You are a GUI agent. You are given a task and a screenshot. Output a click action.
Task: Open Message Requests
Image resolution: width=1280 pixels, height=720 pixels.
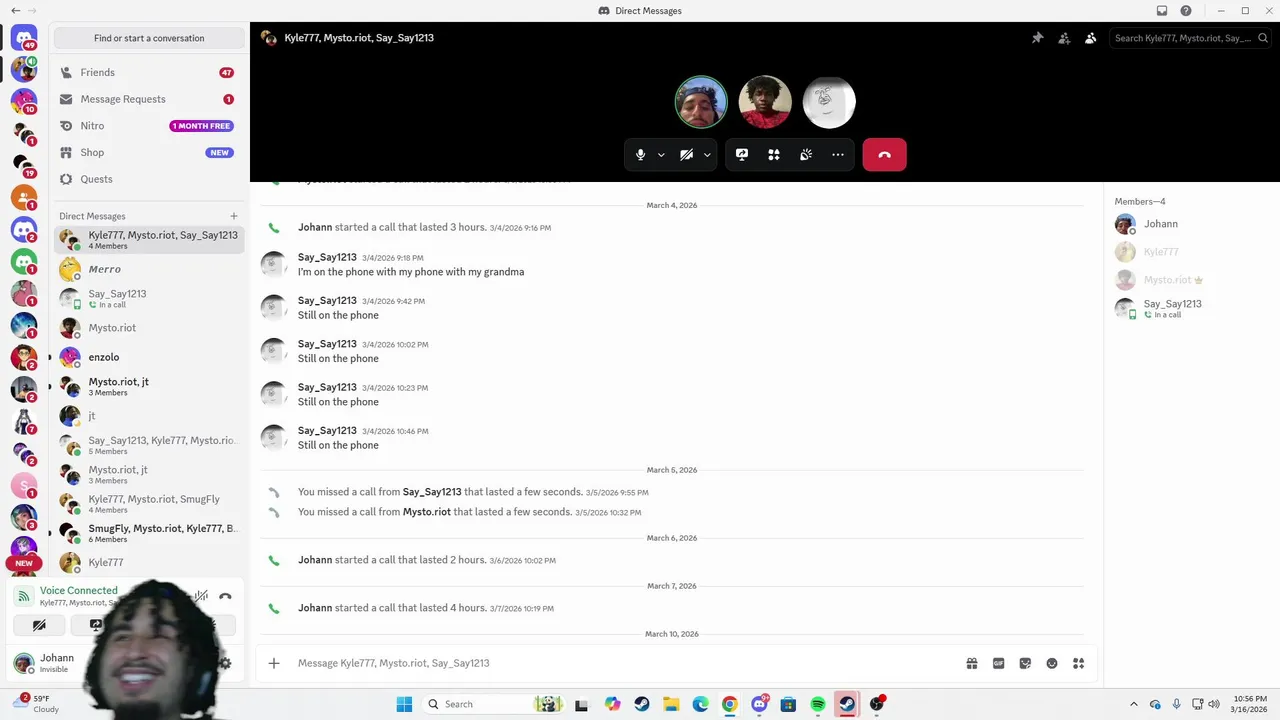pos(149,99)
